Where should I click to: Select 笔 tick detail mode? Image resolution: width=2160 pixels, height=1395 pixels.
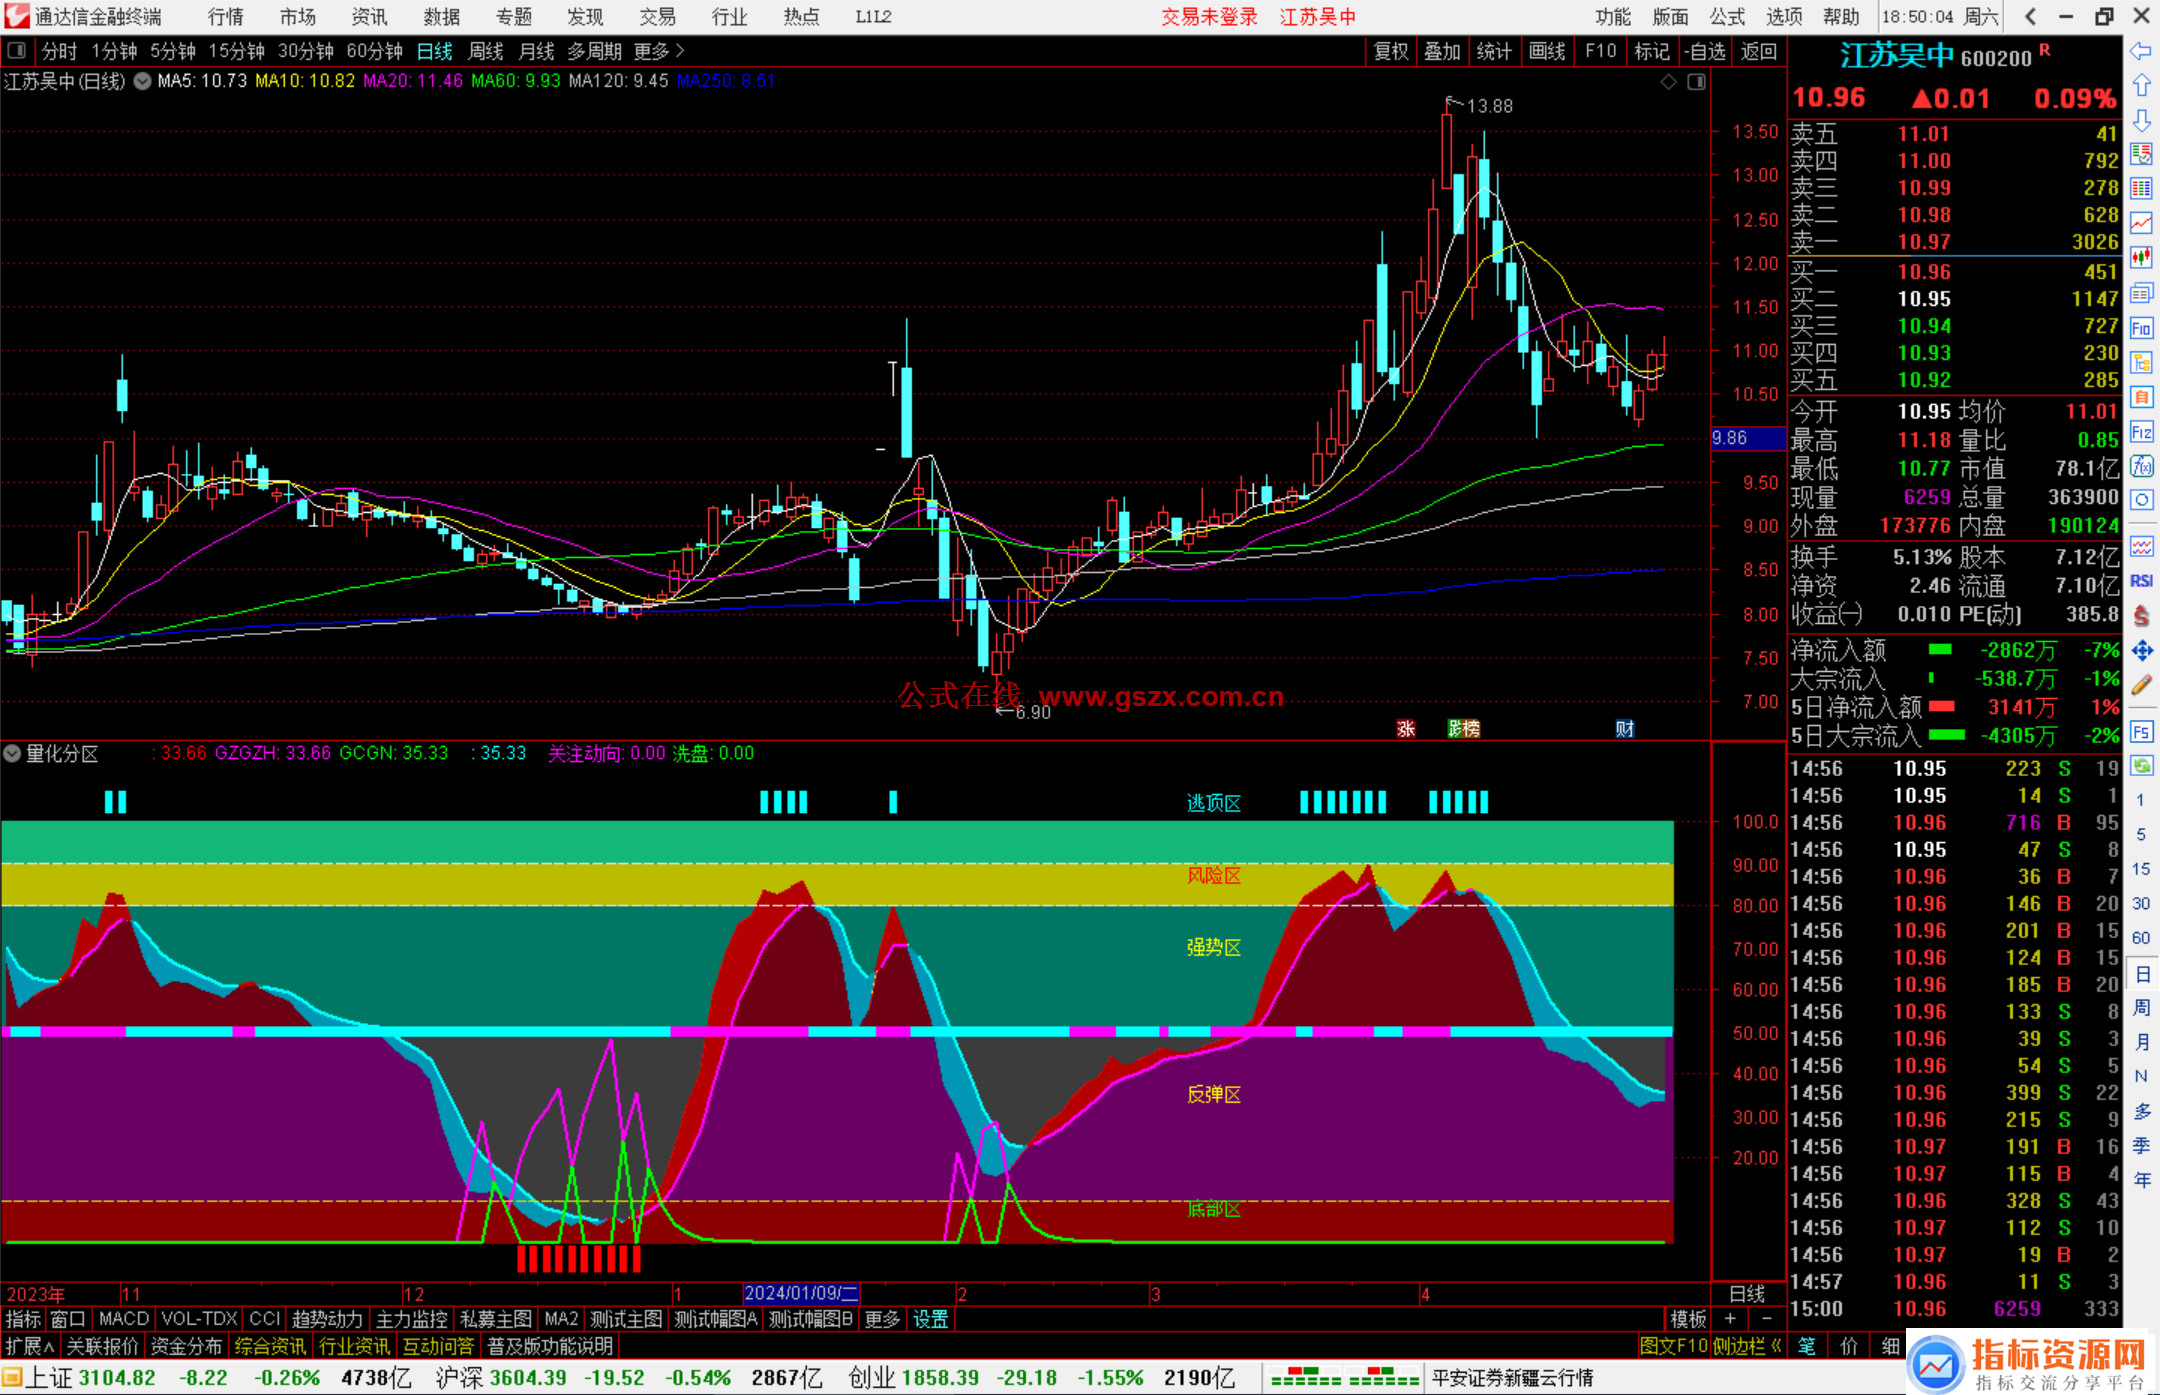[1807, 1346]
